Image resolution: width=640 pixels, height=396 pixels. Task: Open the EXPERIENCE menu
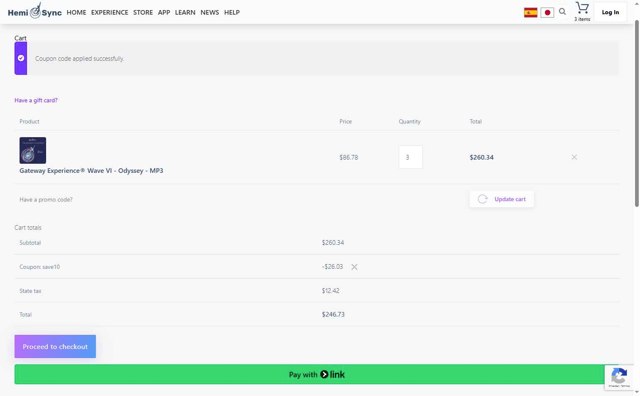coord(109,13)
